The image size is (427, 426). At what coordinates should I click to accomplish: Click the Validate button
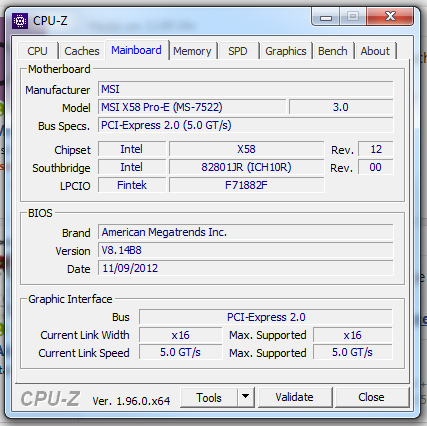pos(295,397)
